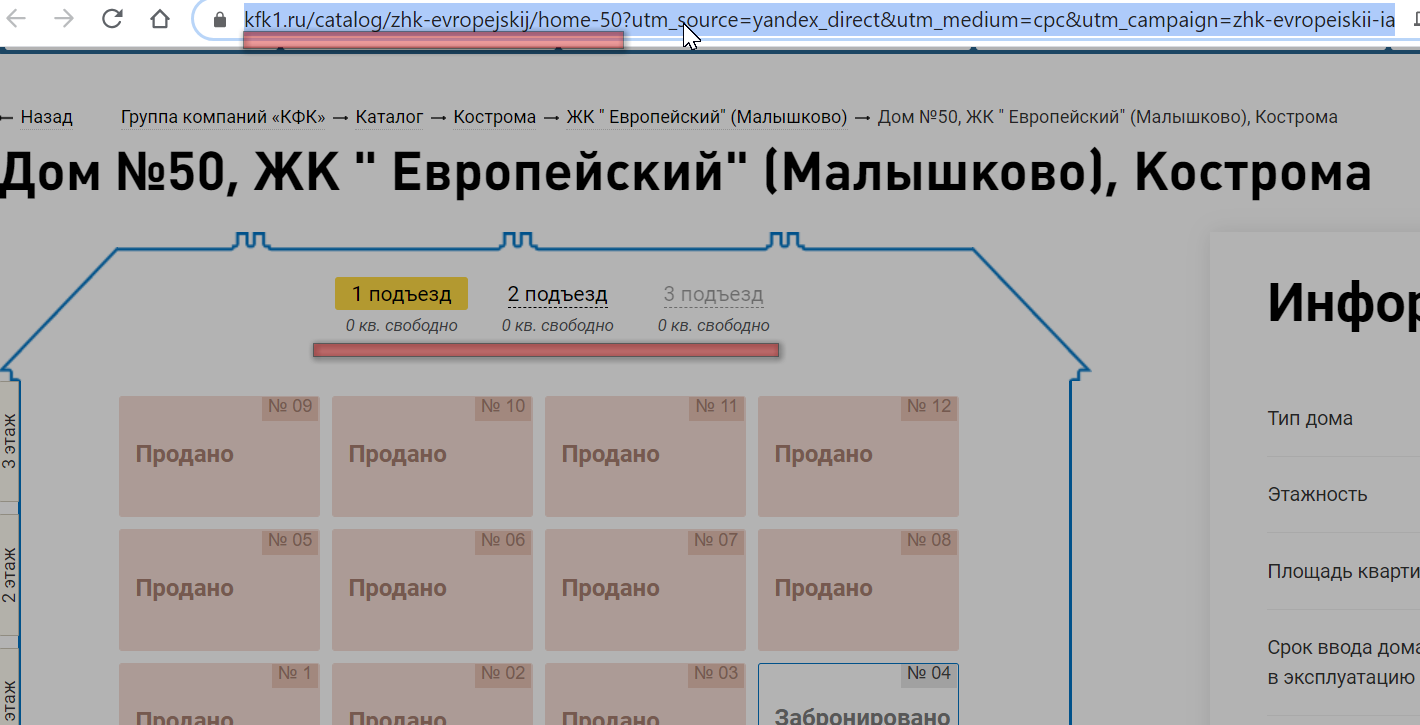Open the Кострома breadcrumb link
Viewport: 1420px width, 725px height.
point(495,117)
